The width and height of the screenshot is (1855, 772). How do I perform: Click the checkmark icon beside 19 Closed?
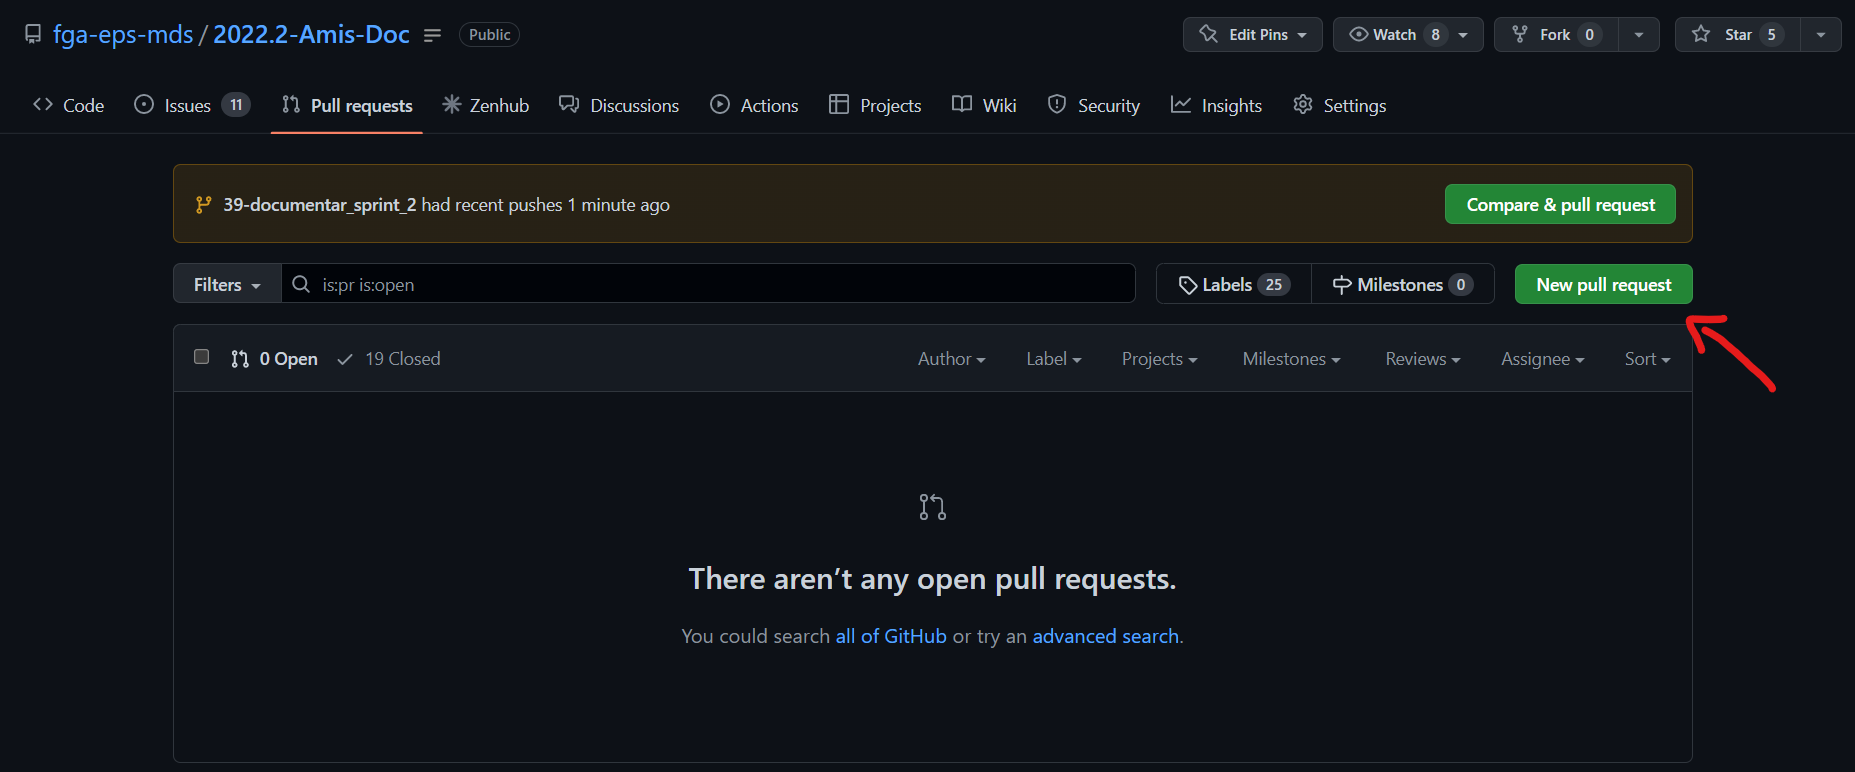click(x=345, y=359)
